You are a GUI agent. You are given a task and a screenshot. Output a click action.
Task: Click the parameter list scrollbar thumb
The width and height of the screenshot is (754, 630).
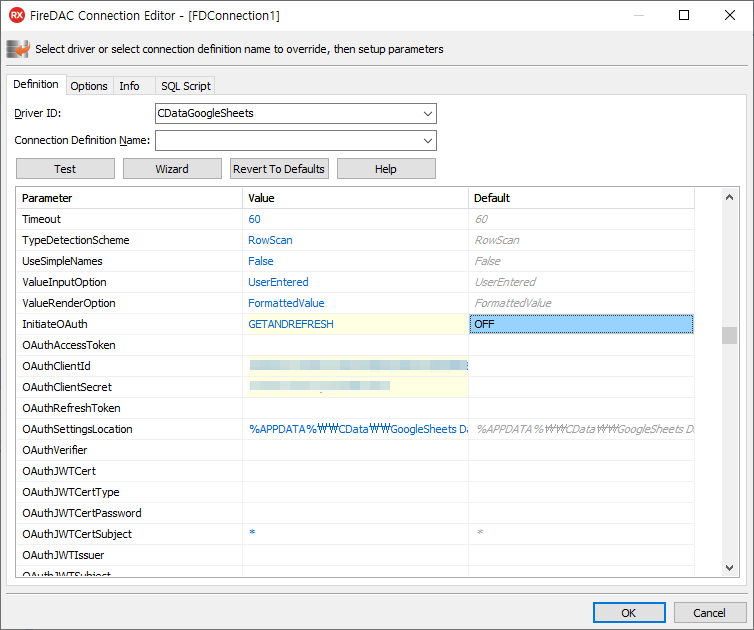pyautogui.click(x=729, y=335)
